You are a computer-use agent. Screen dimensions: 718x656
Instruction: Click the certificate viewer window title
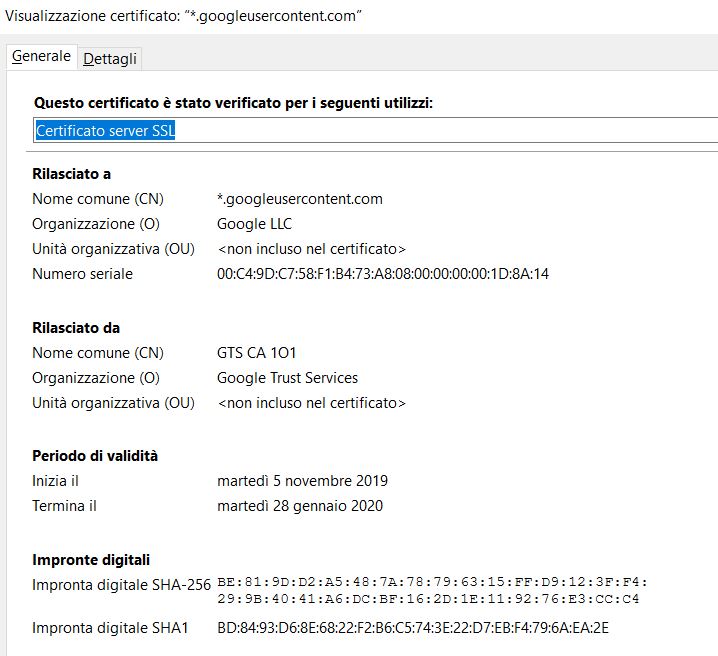click(x=184, y=16)
